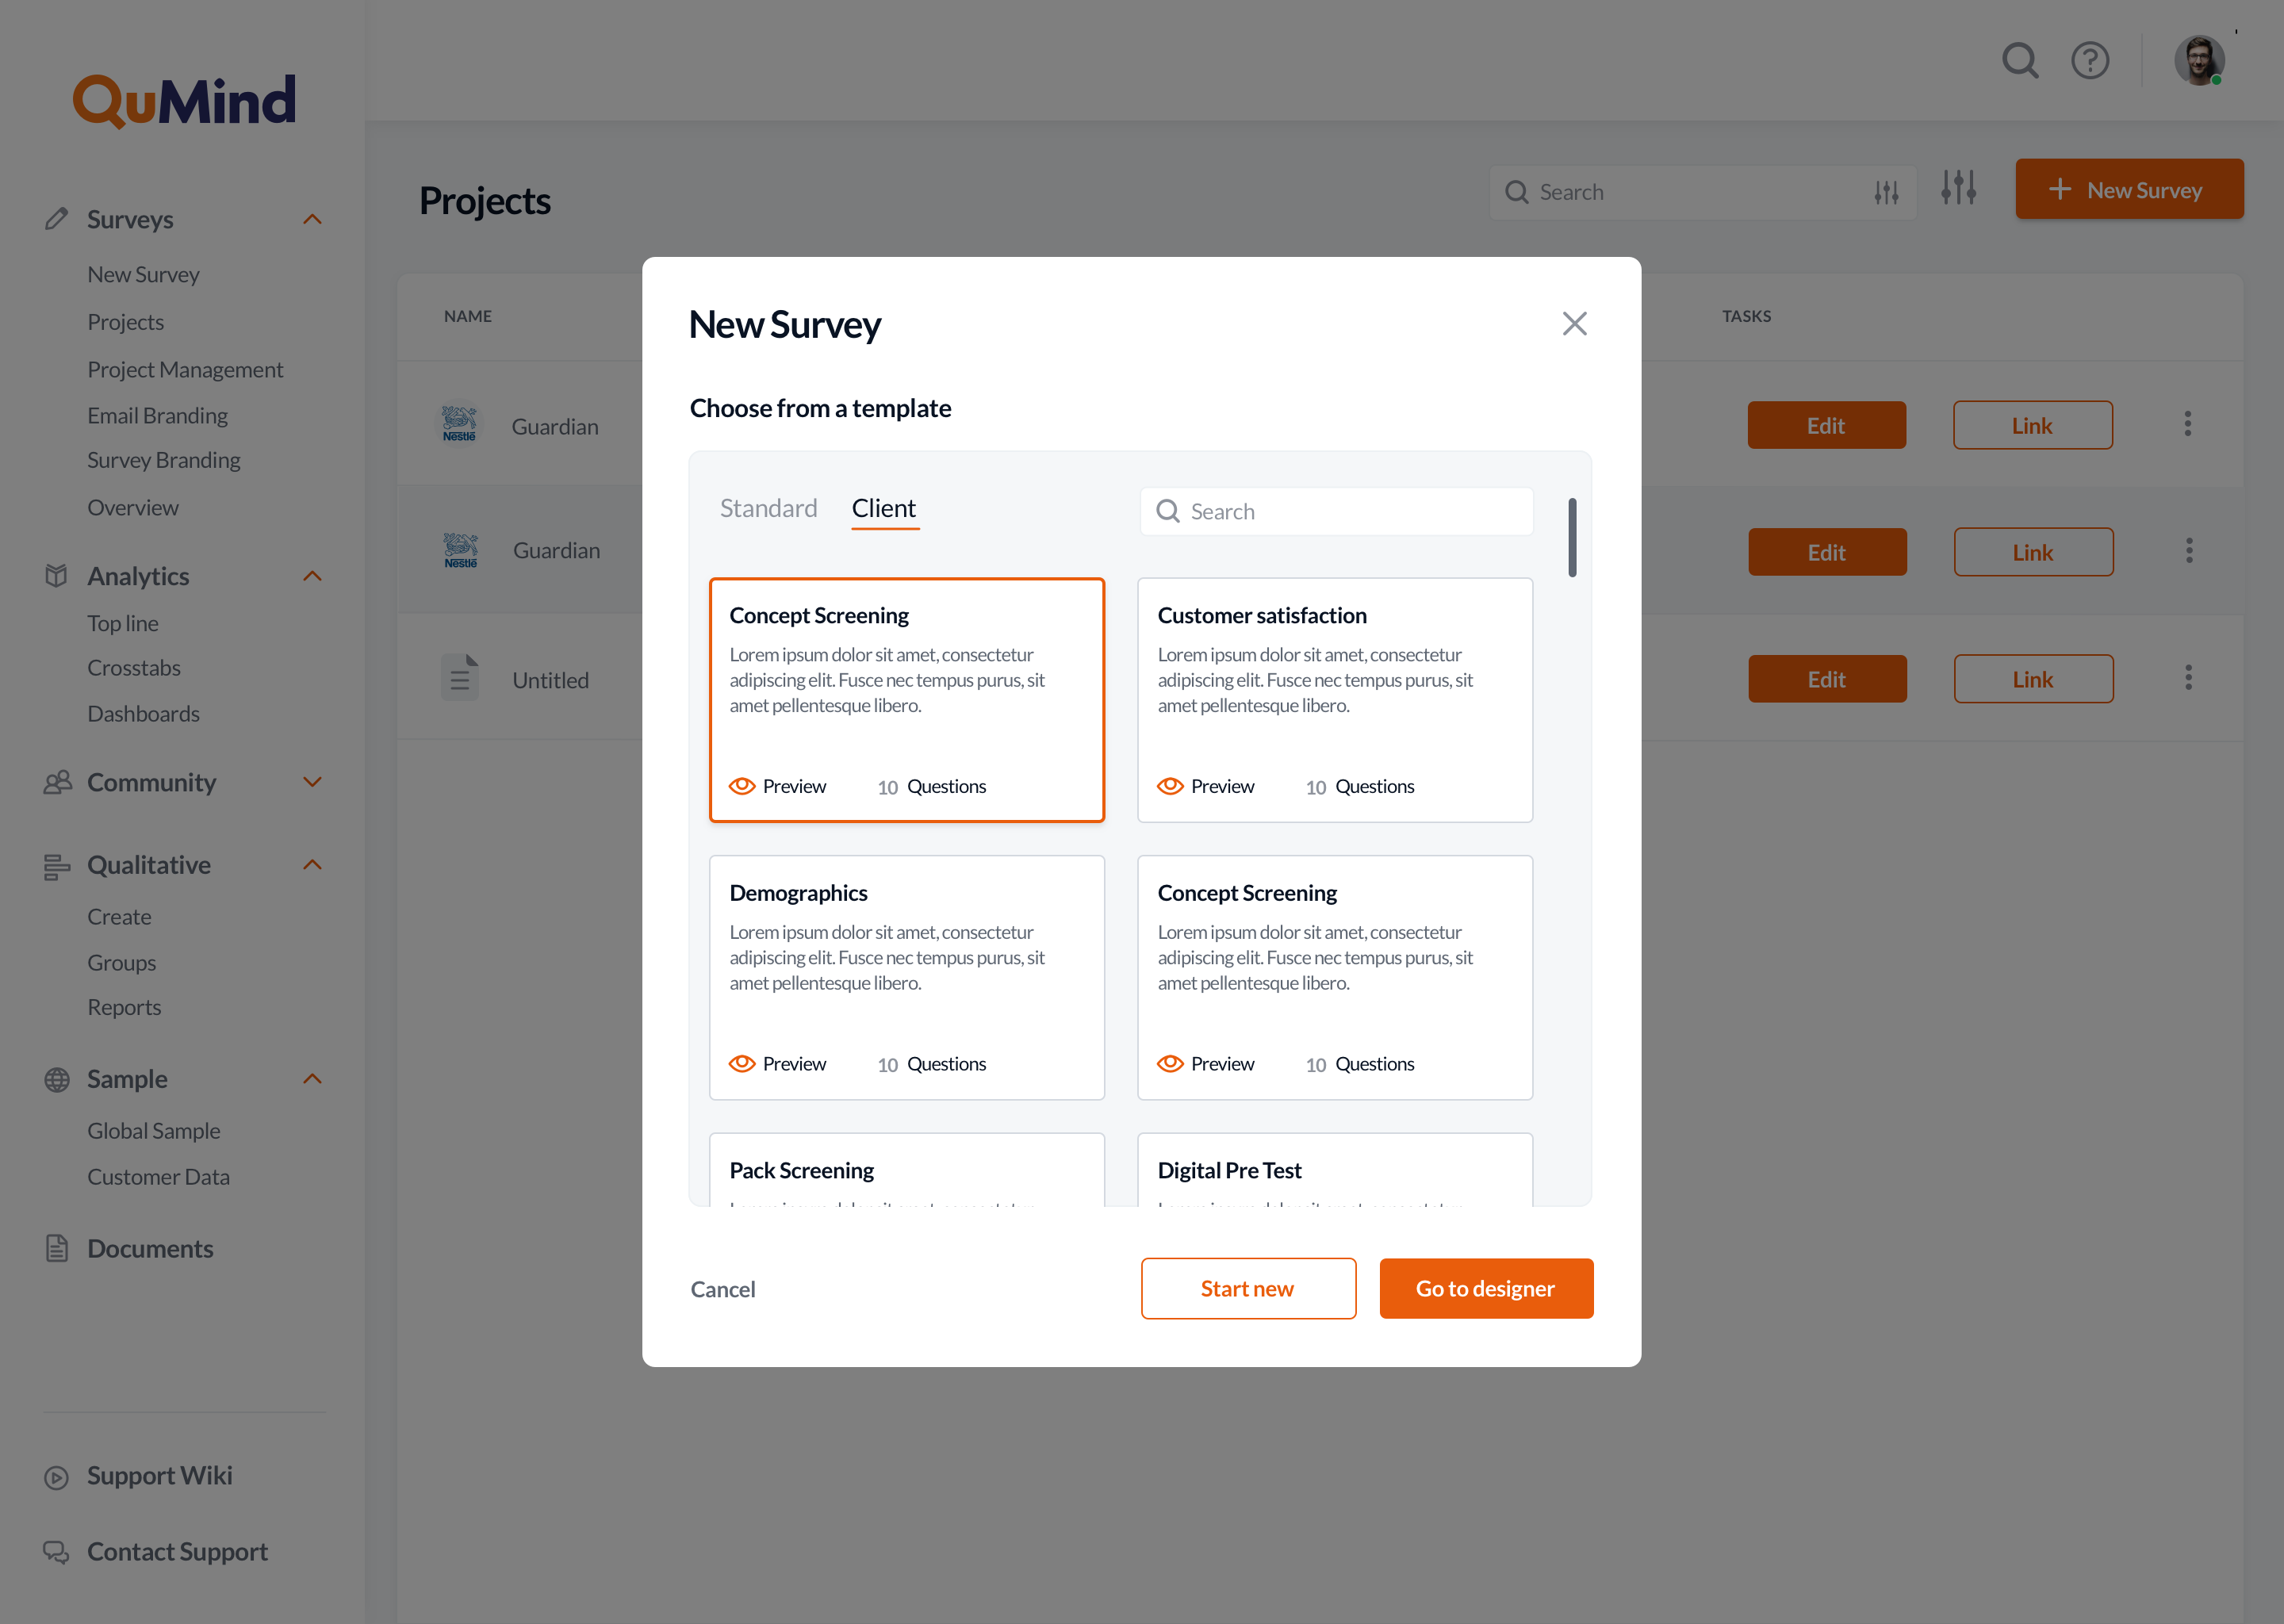Click the search icon in template search box
The height and width of the screenshot is (1624, 2284).
[x=1168, y=511]
